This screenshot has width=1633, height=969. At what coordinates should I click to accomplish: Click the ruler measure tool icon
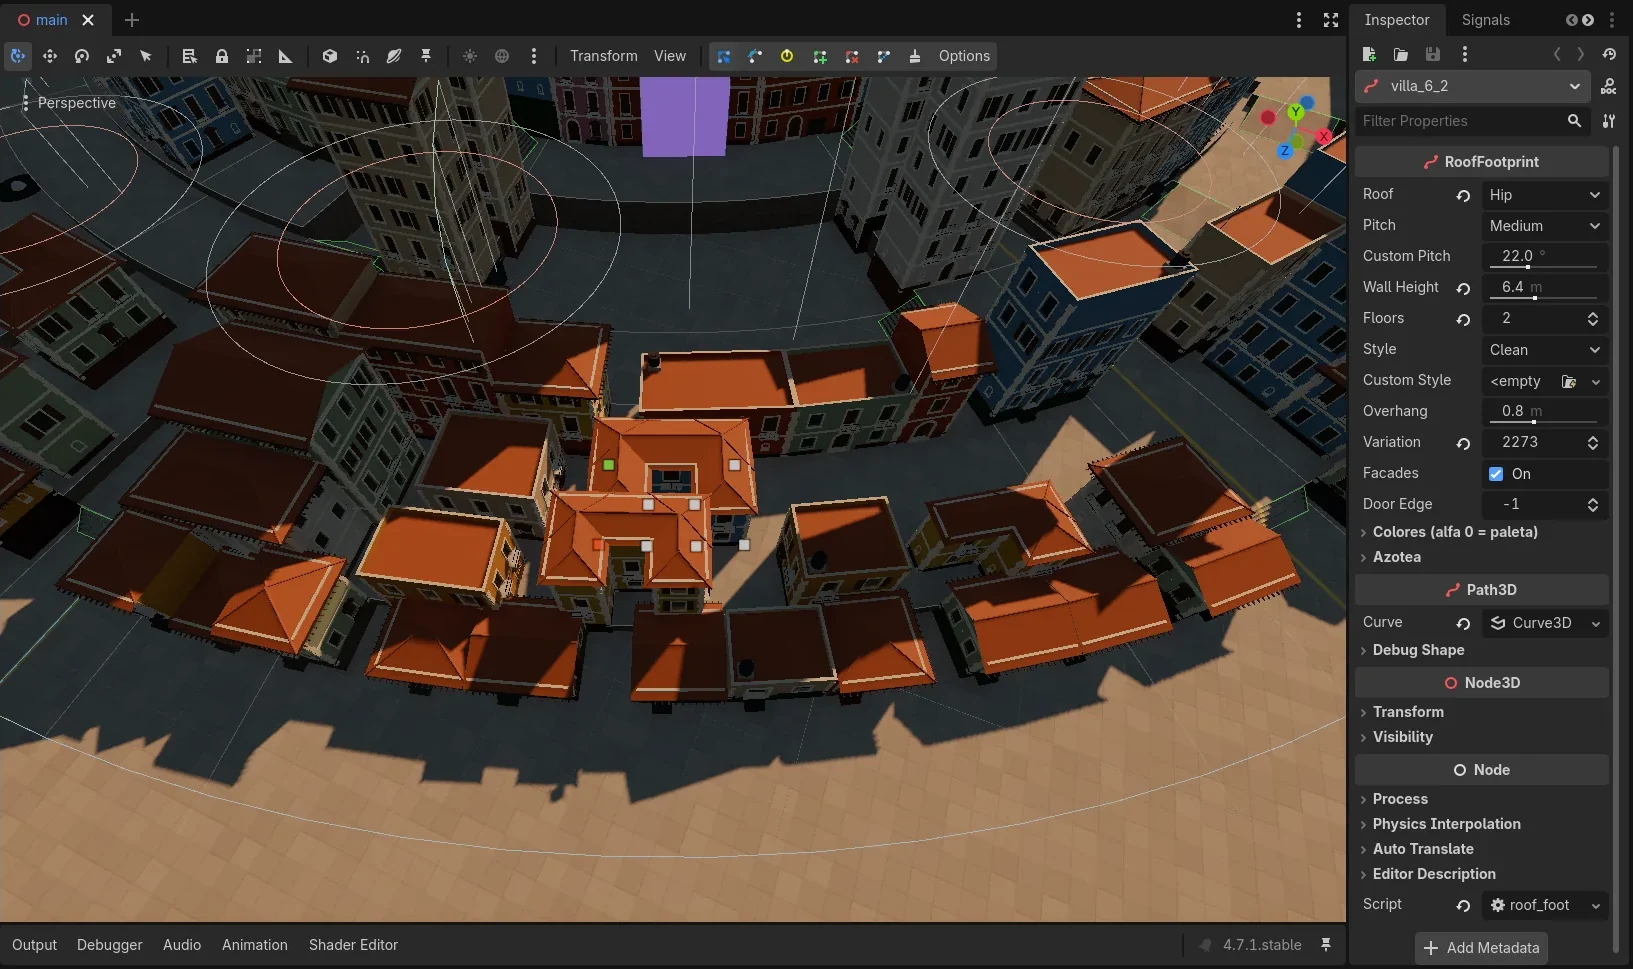[285, 56]
